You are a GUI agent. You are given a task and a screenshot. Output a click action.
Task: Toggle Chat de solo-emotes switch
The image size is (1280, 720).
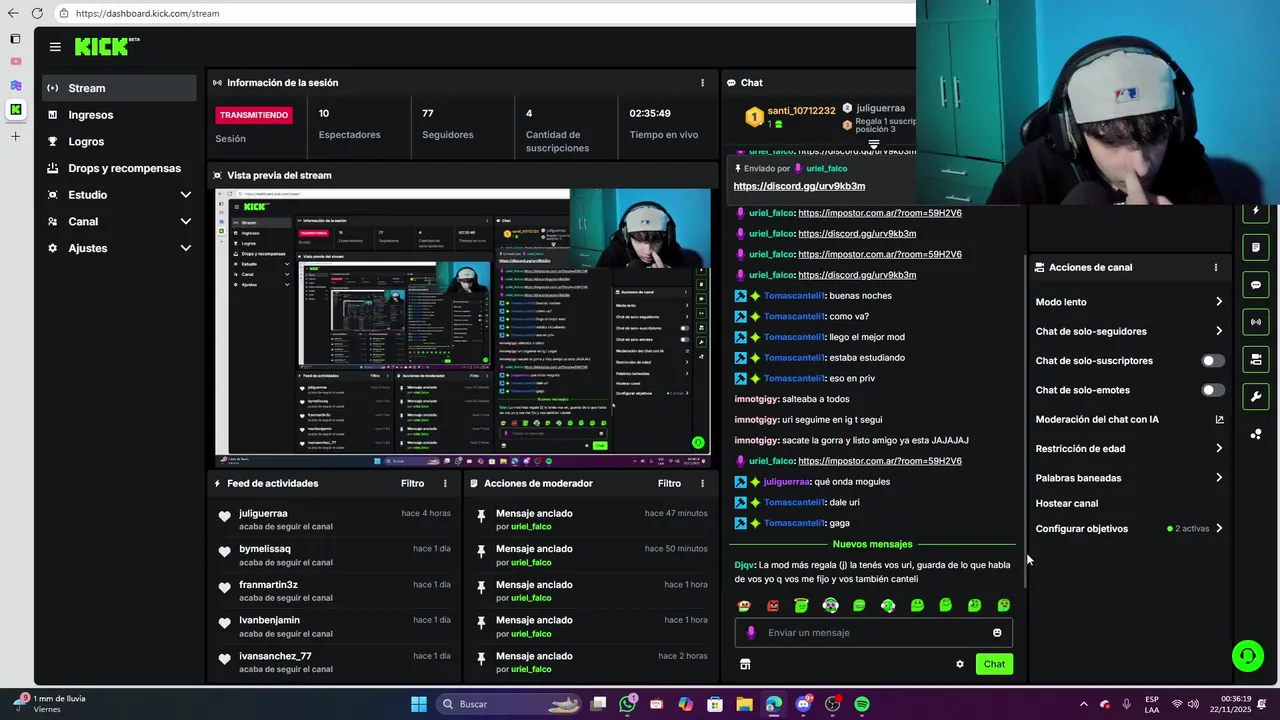tap(1212, 390)
